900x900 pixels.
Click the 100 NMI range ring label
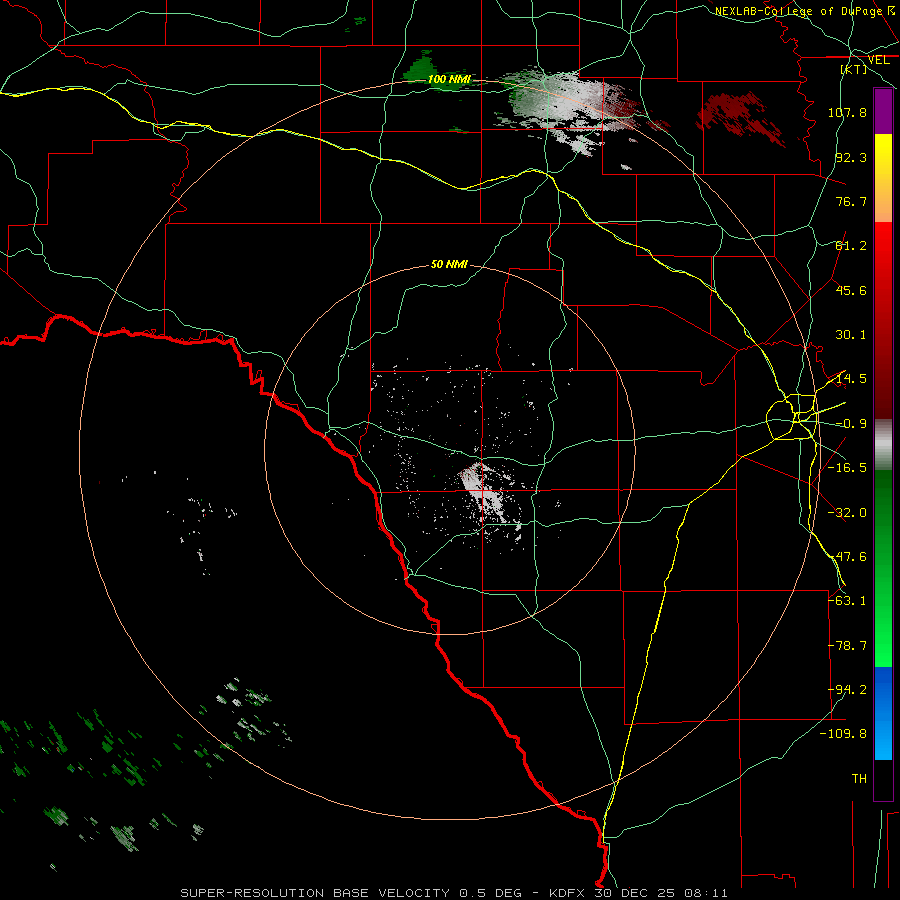coord(449,79)
